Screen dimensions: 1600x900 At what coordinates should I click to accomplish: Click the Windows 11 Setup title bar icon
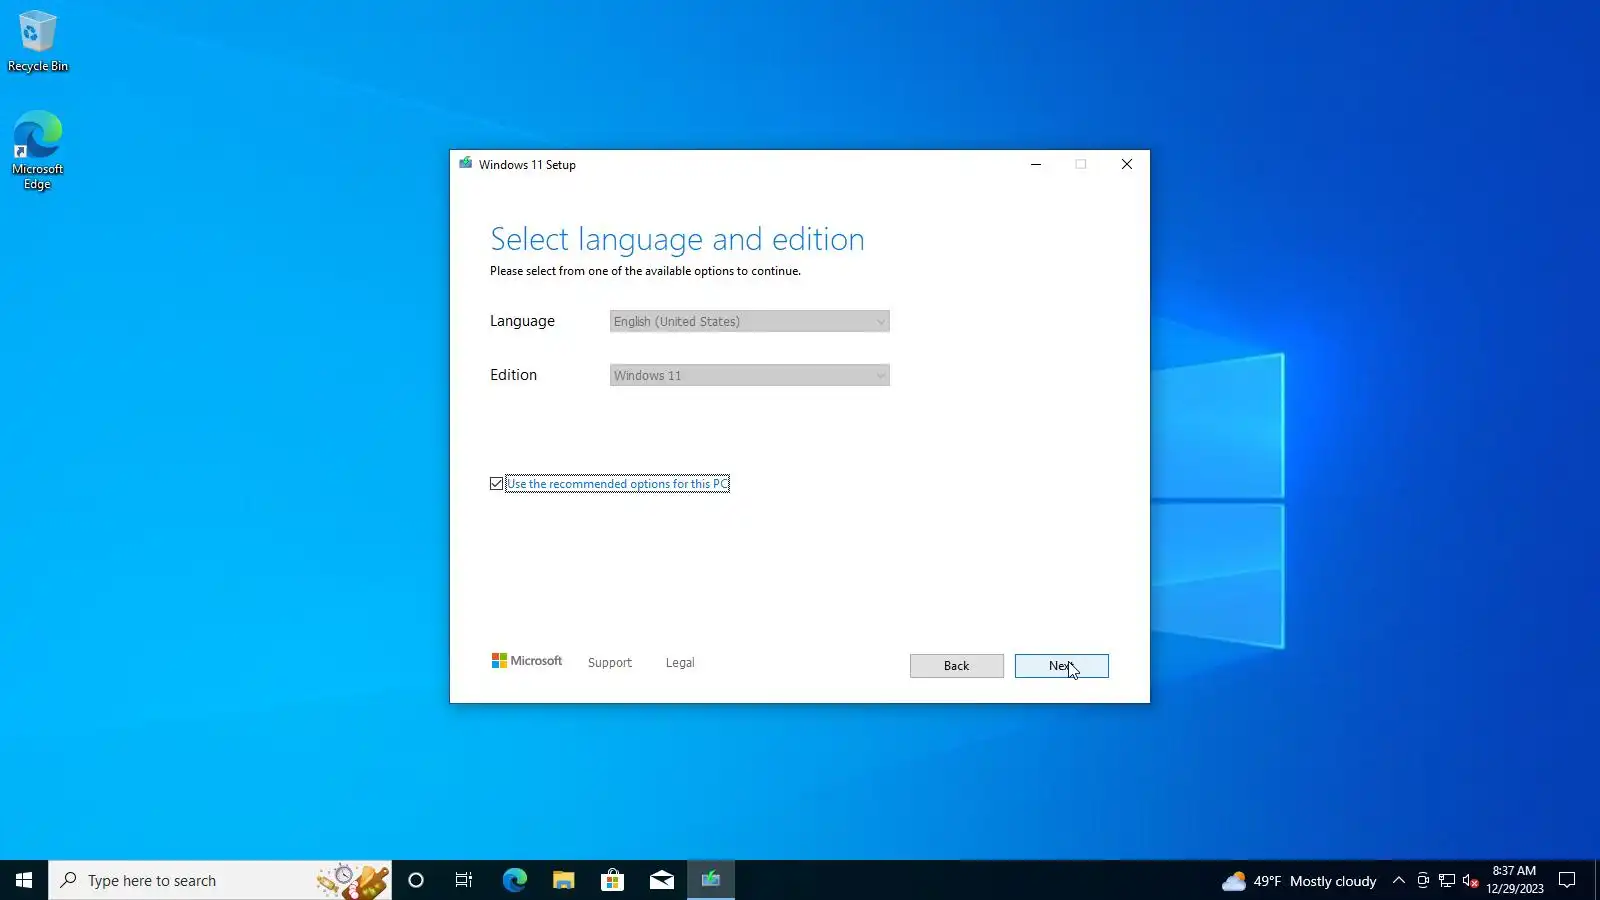(x=465, y=164)
